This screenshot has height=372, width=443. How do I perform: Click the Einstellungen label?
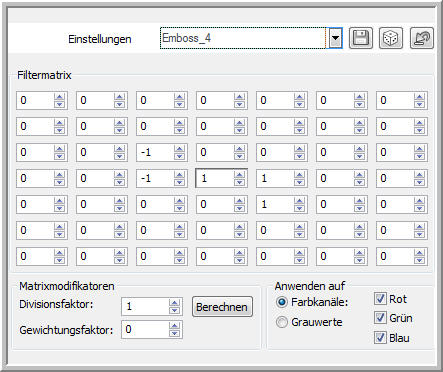[x=100, y=39]
